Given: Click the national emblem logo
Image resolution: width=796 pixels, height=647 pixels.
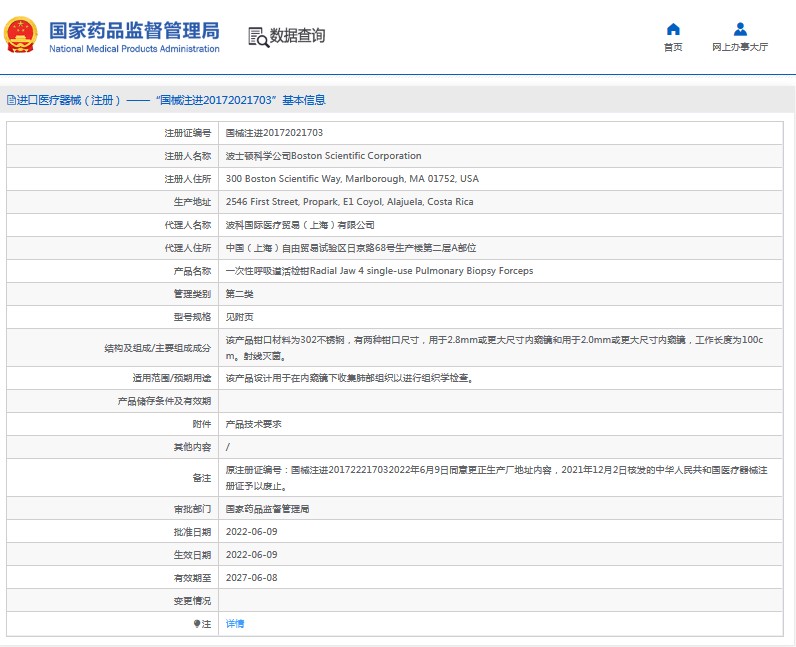Looking at the screenshot, I should pos(22,35).
